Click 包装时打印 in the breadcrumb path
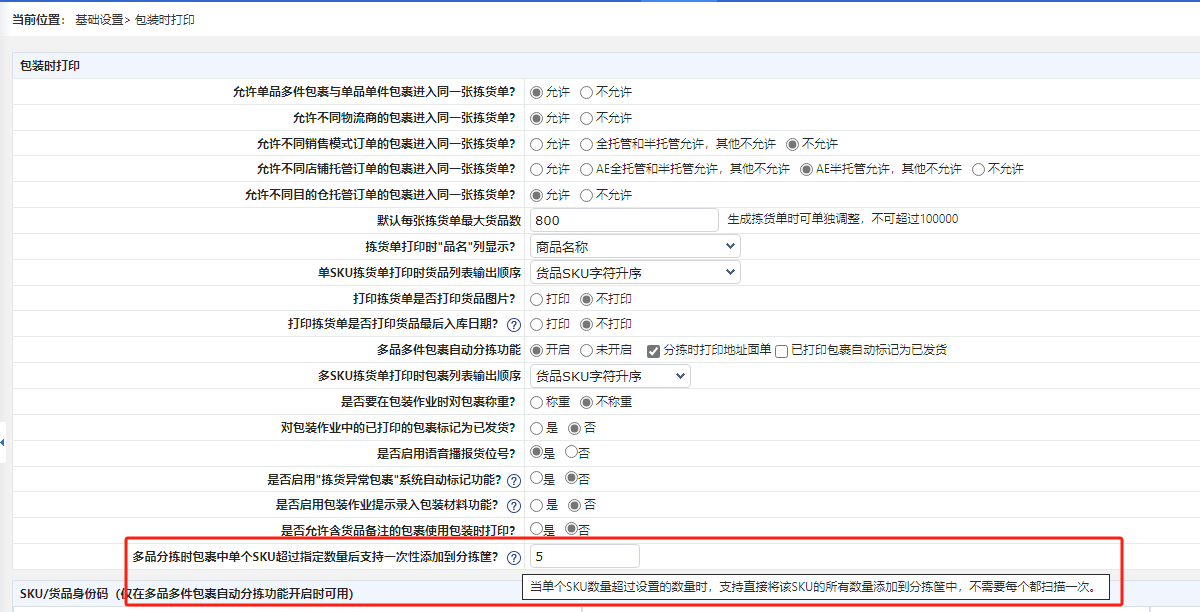Image resolution: width=1200 pixels, height=612 pixels. [165, 20]
